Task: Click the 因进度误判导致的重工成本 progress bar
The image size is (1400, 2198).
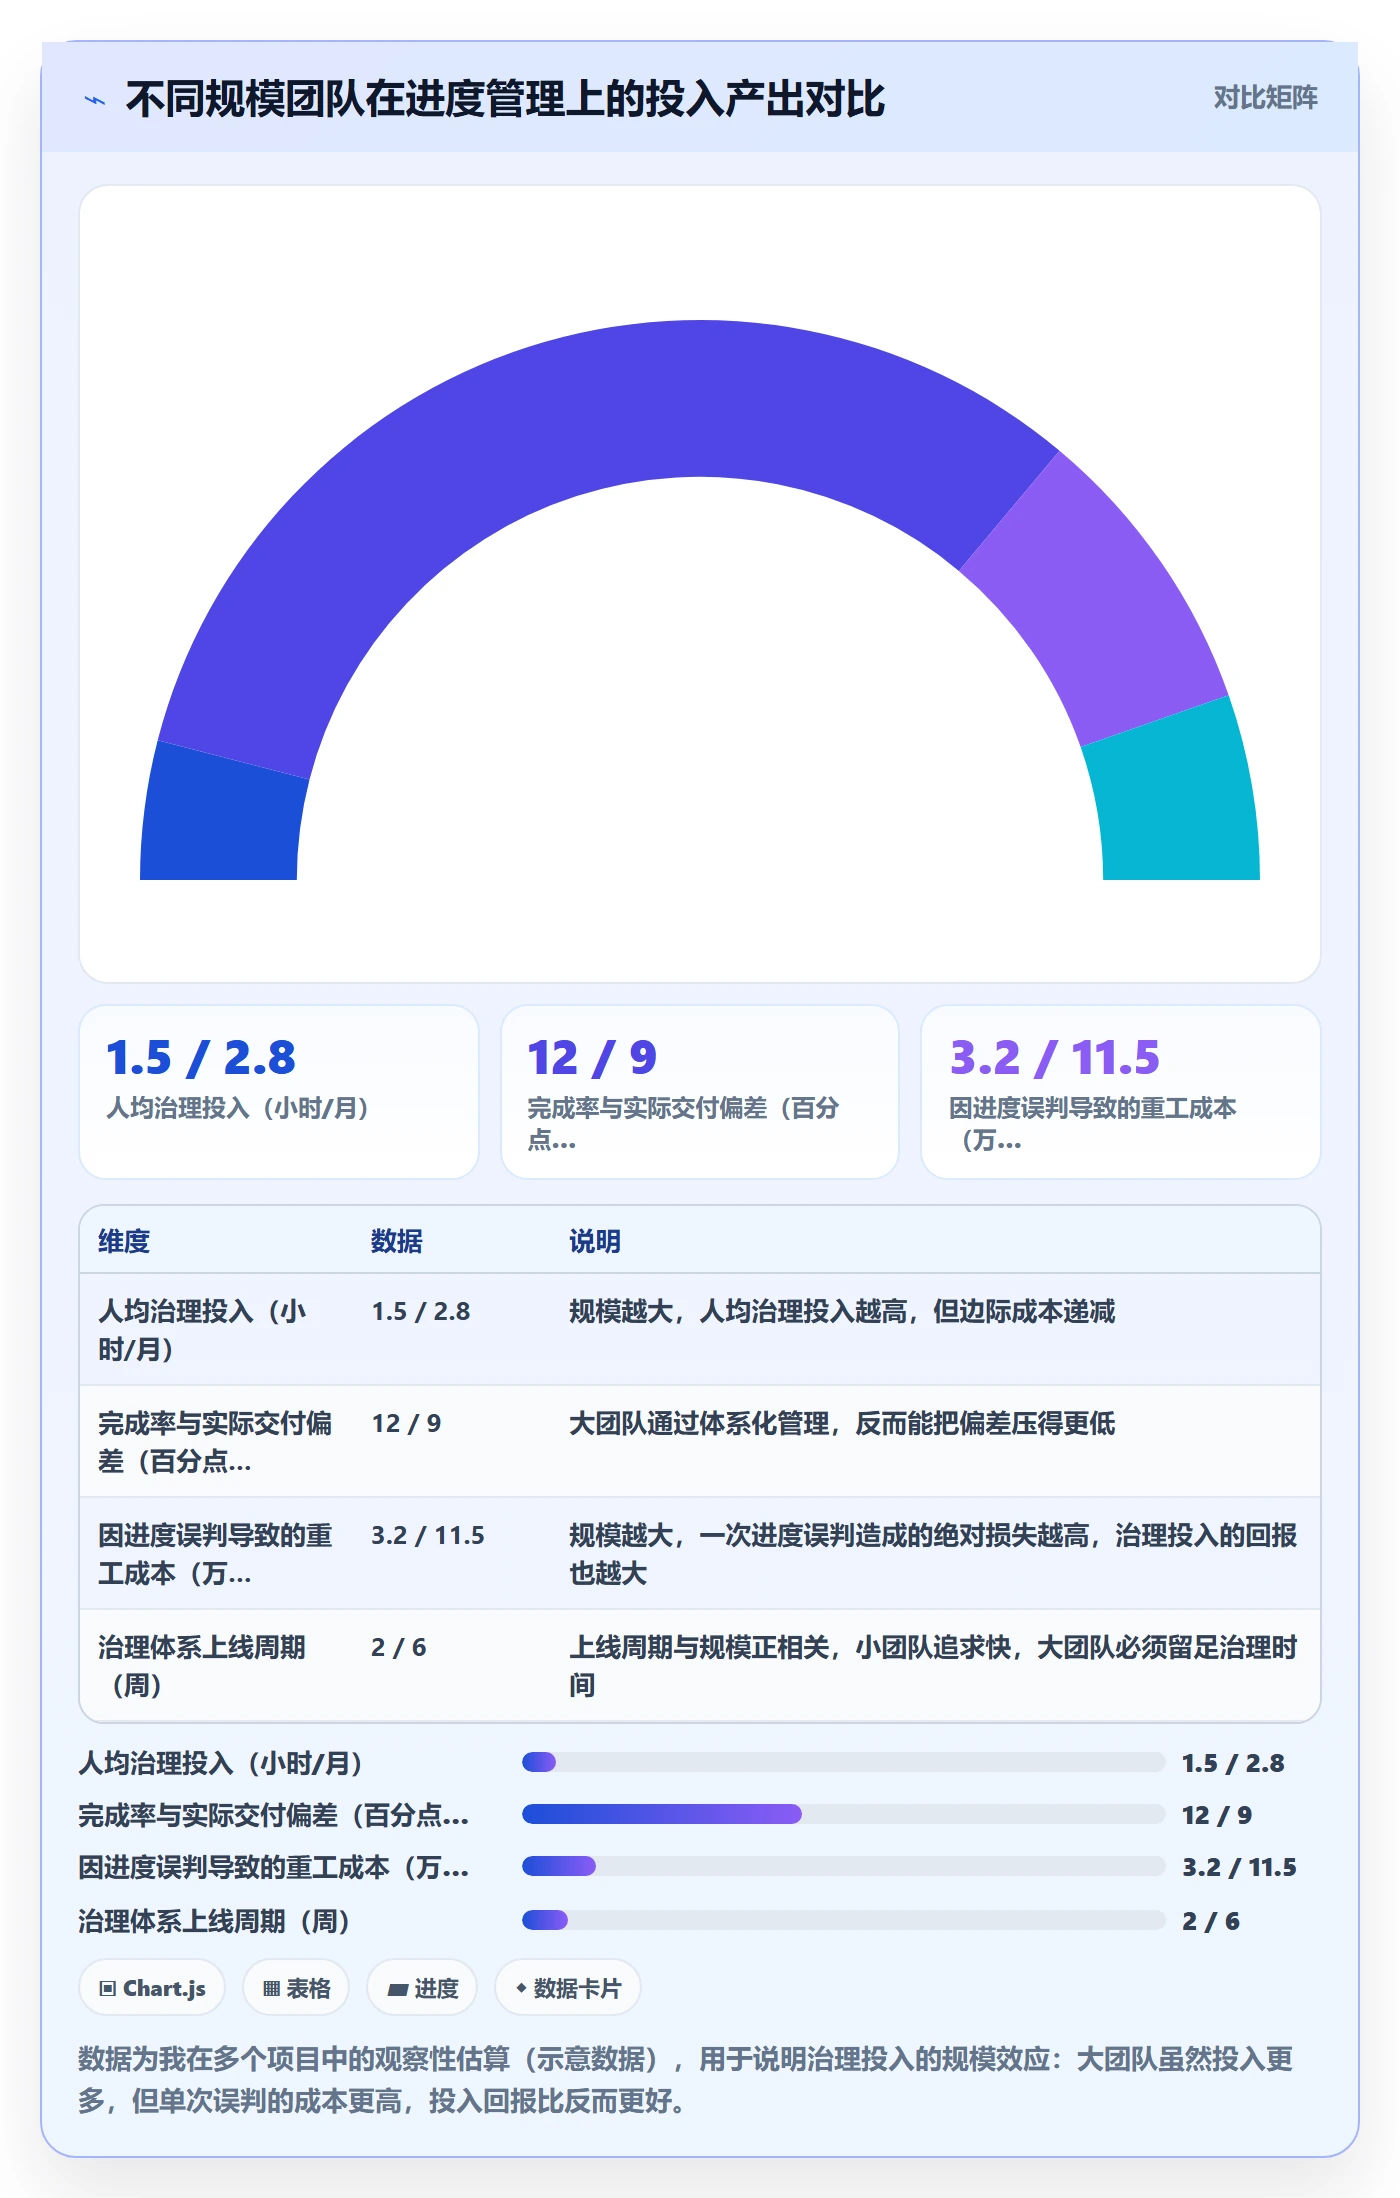Action: 843,1866
